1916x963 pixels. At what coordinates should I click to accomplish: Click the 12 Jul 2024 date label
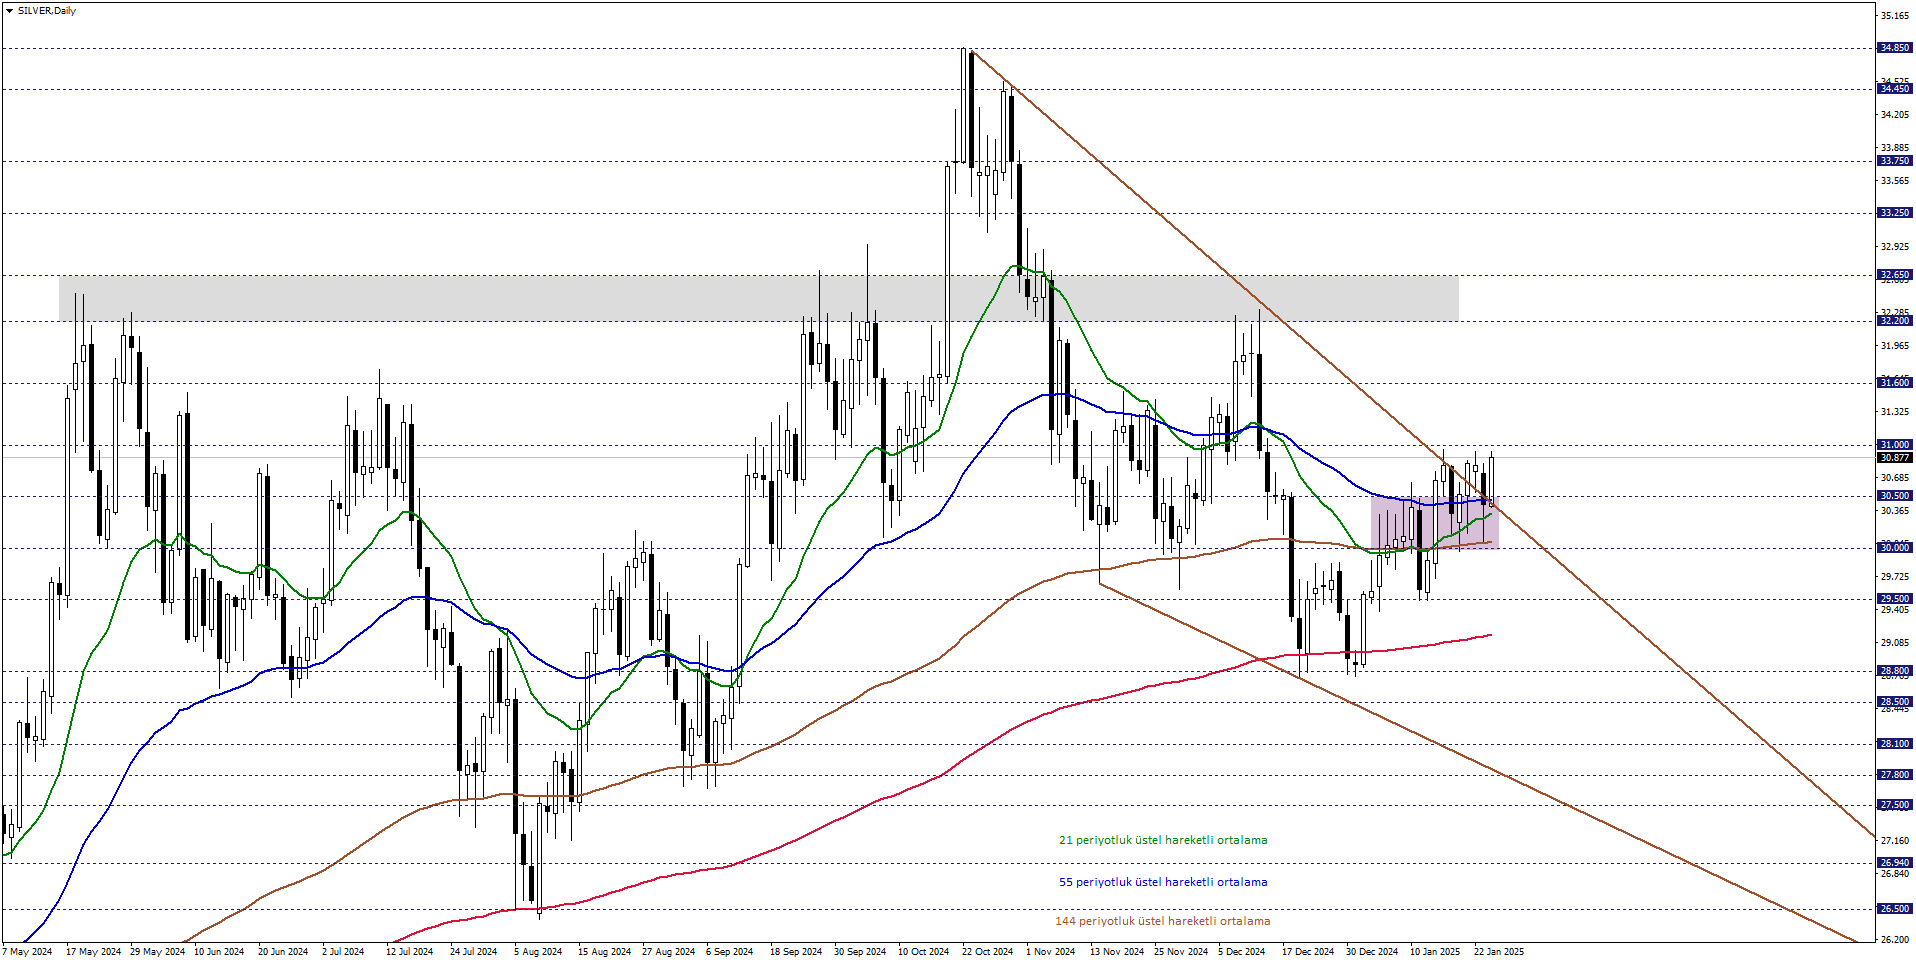[x=409, y=952]
